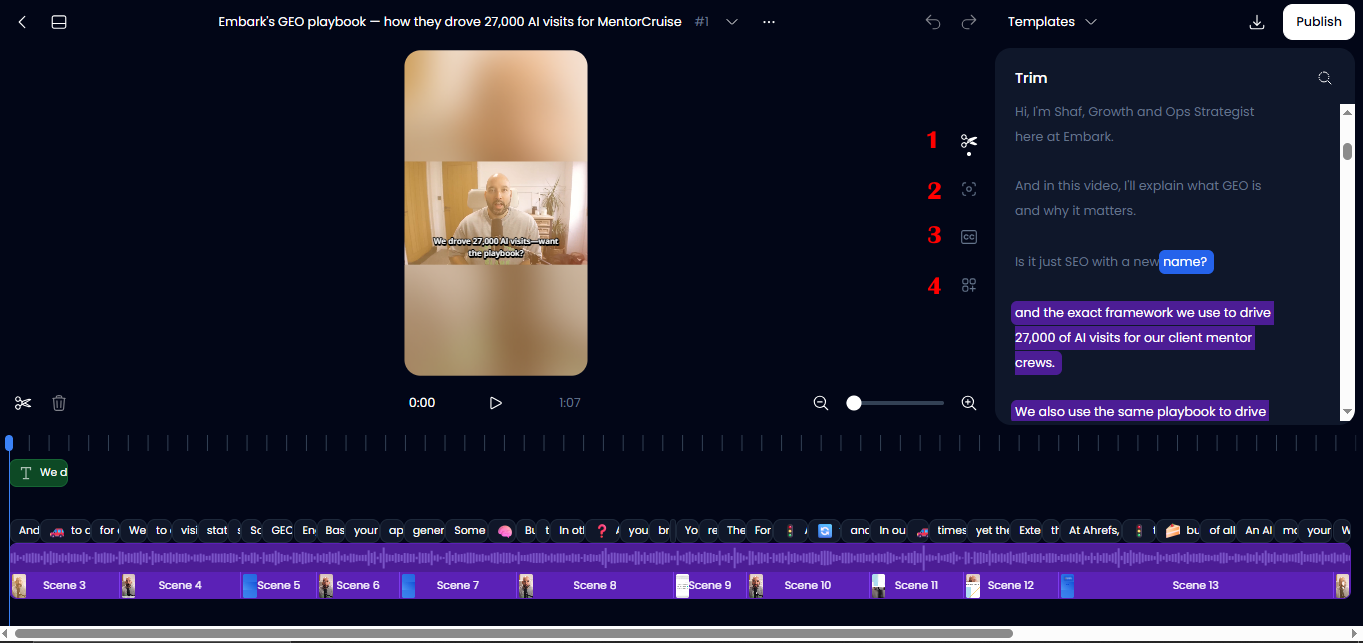Click the video preview canvas

(x=495, y=213)
